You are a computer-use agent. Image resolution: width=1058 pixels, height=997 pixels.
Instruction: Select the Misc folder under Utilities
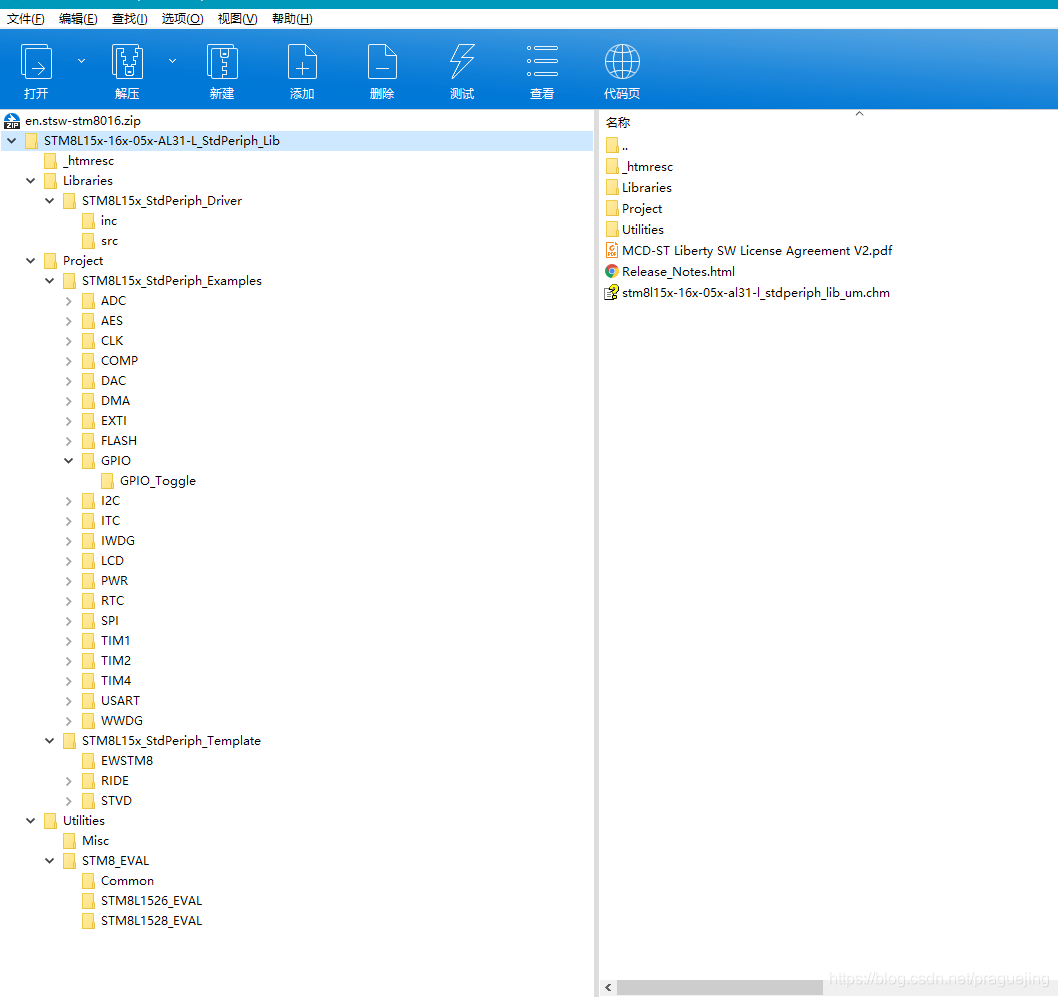[x=95, y=841]
